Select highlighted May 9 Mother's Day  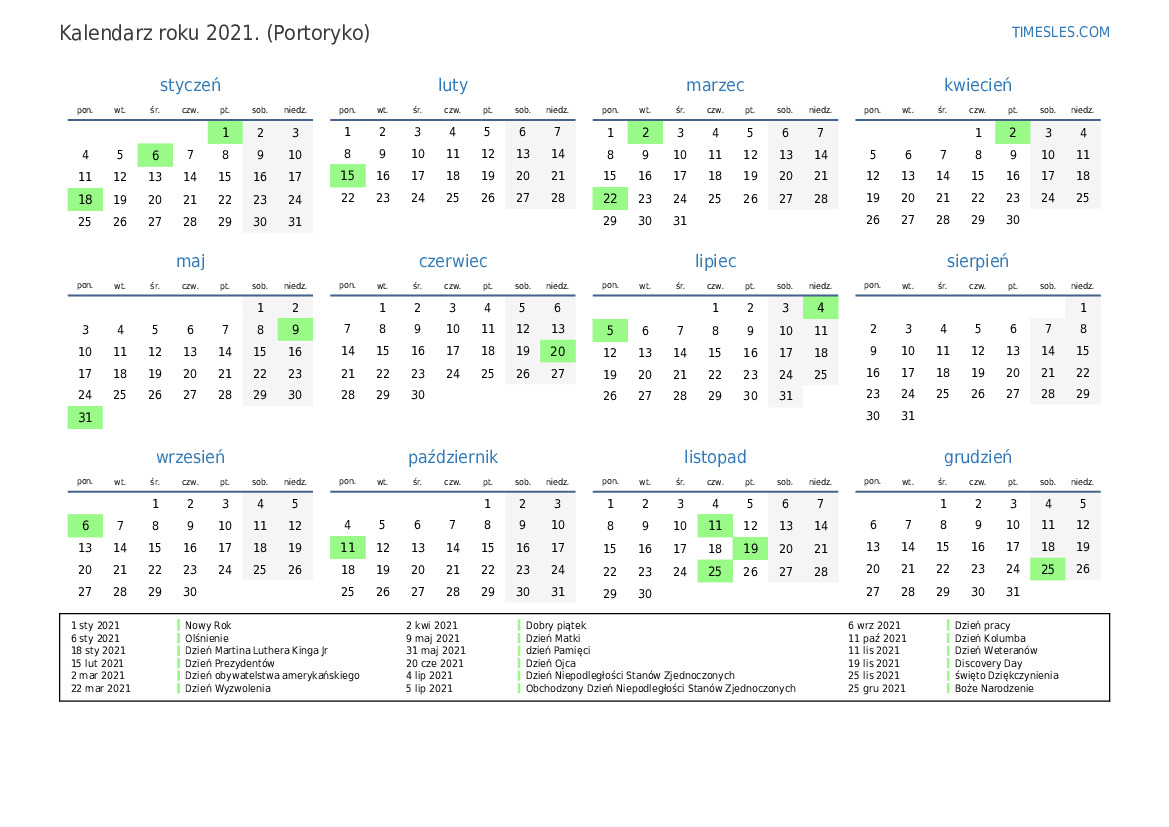[295, 330]
